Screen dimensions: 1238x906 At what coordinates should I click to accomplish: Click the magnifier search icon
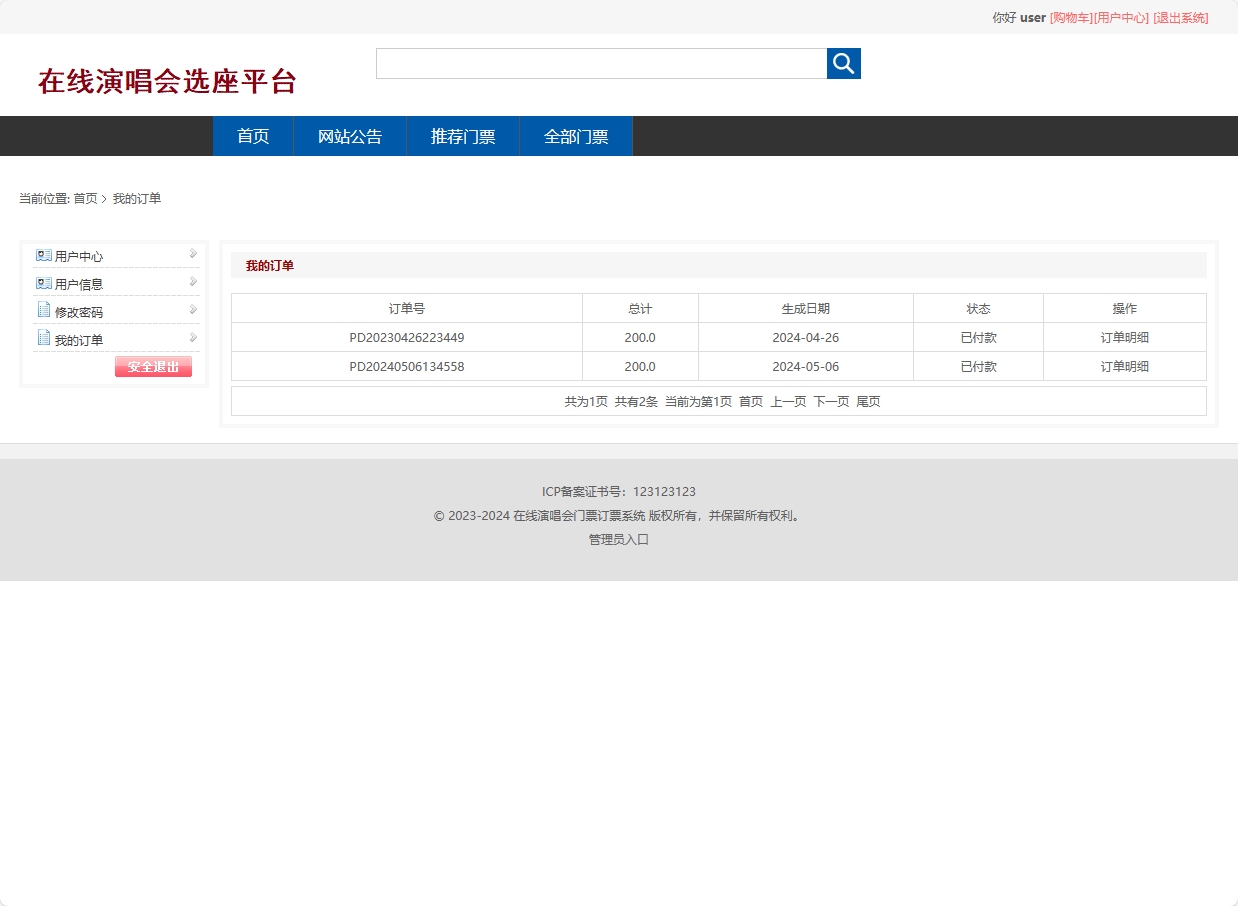point(842,63)
